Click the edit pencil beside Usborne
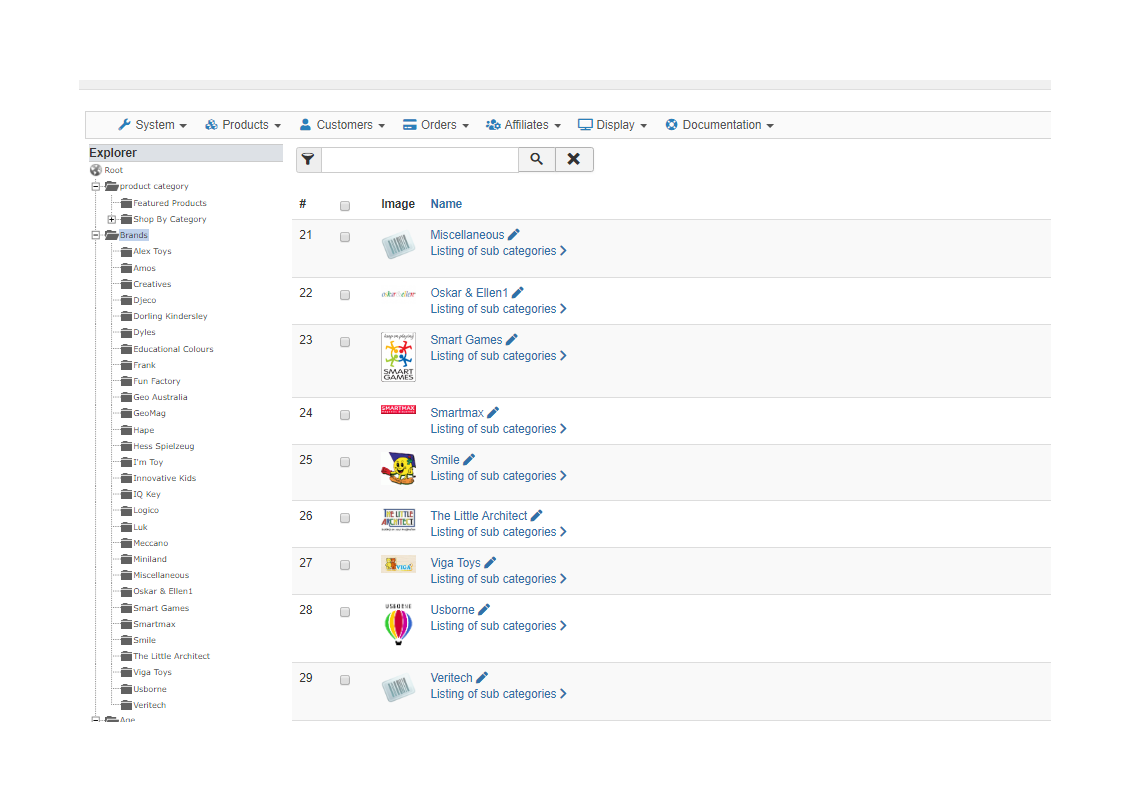The height and width of the screenshot is (793, 1122). pyautogui.click(x=484, y=610)
